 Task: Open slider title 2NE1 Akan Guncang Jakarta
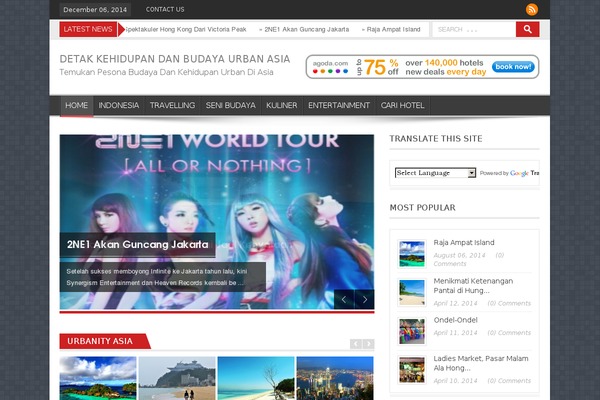(137, 245)
